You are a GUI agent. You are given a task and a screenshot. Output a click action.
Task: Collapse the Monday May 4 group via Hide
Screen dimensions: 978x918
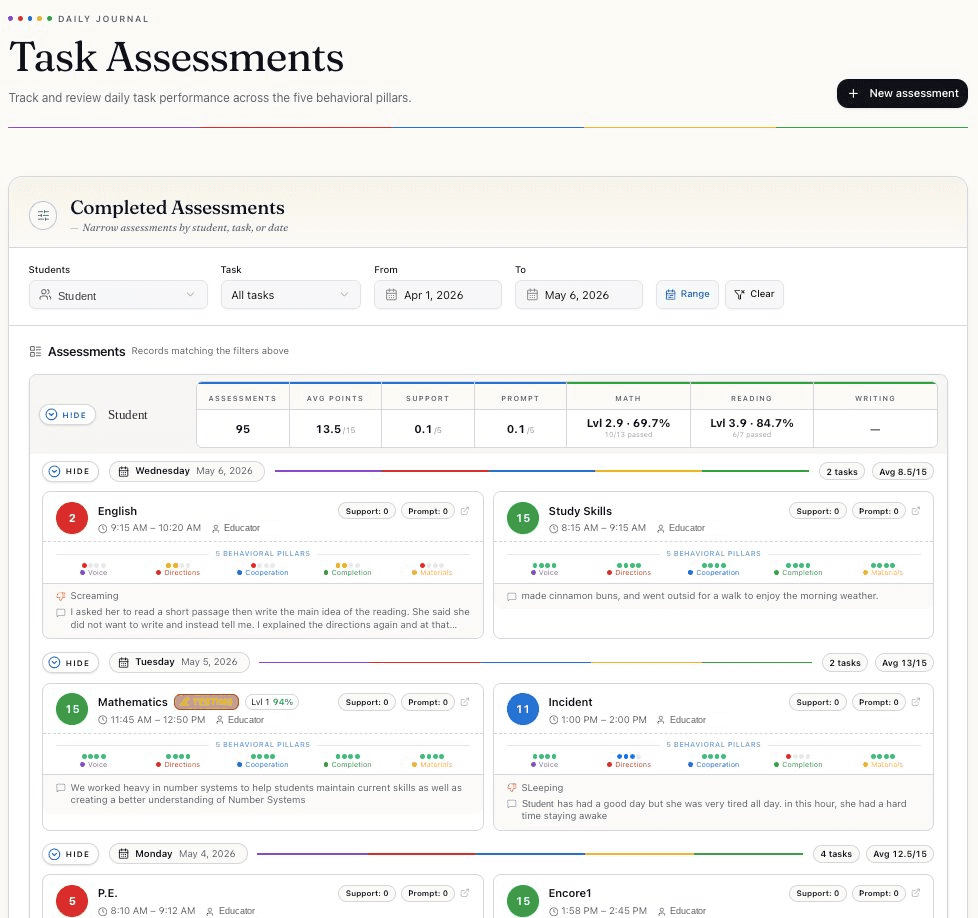70,854
